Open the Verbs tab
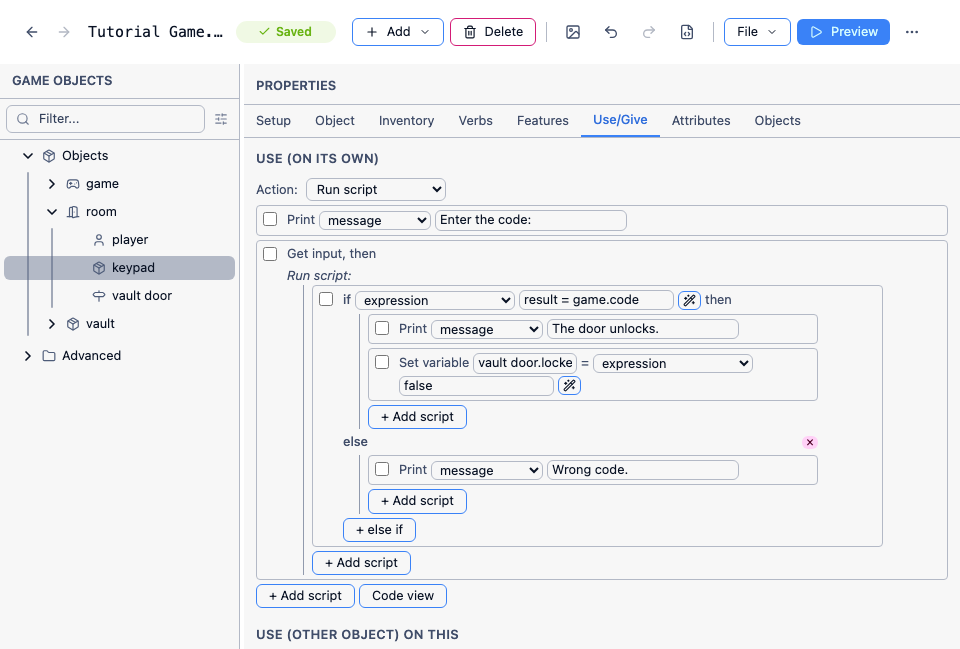This screenshot has height=649, width=960. click(475, 121)
